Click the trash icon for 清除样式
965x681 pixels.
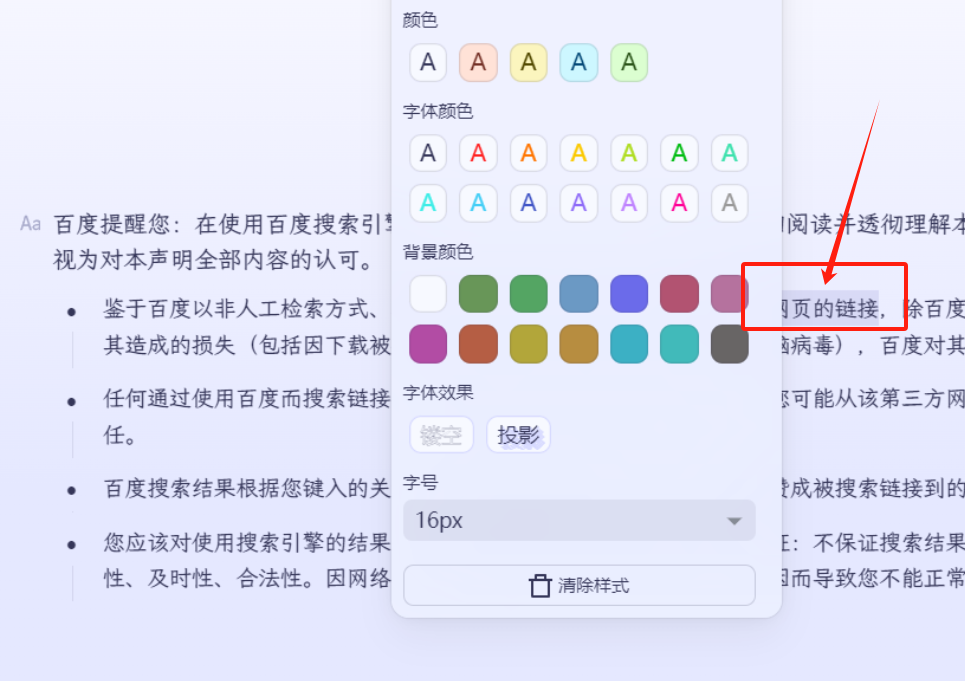click(x=541, y=585)
